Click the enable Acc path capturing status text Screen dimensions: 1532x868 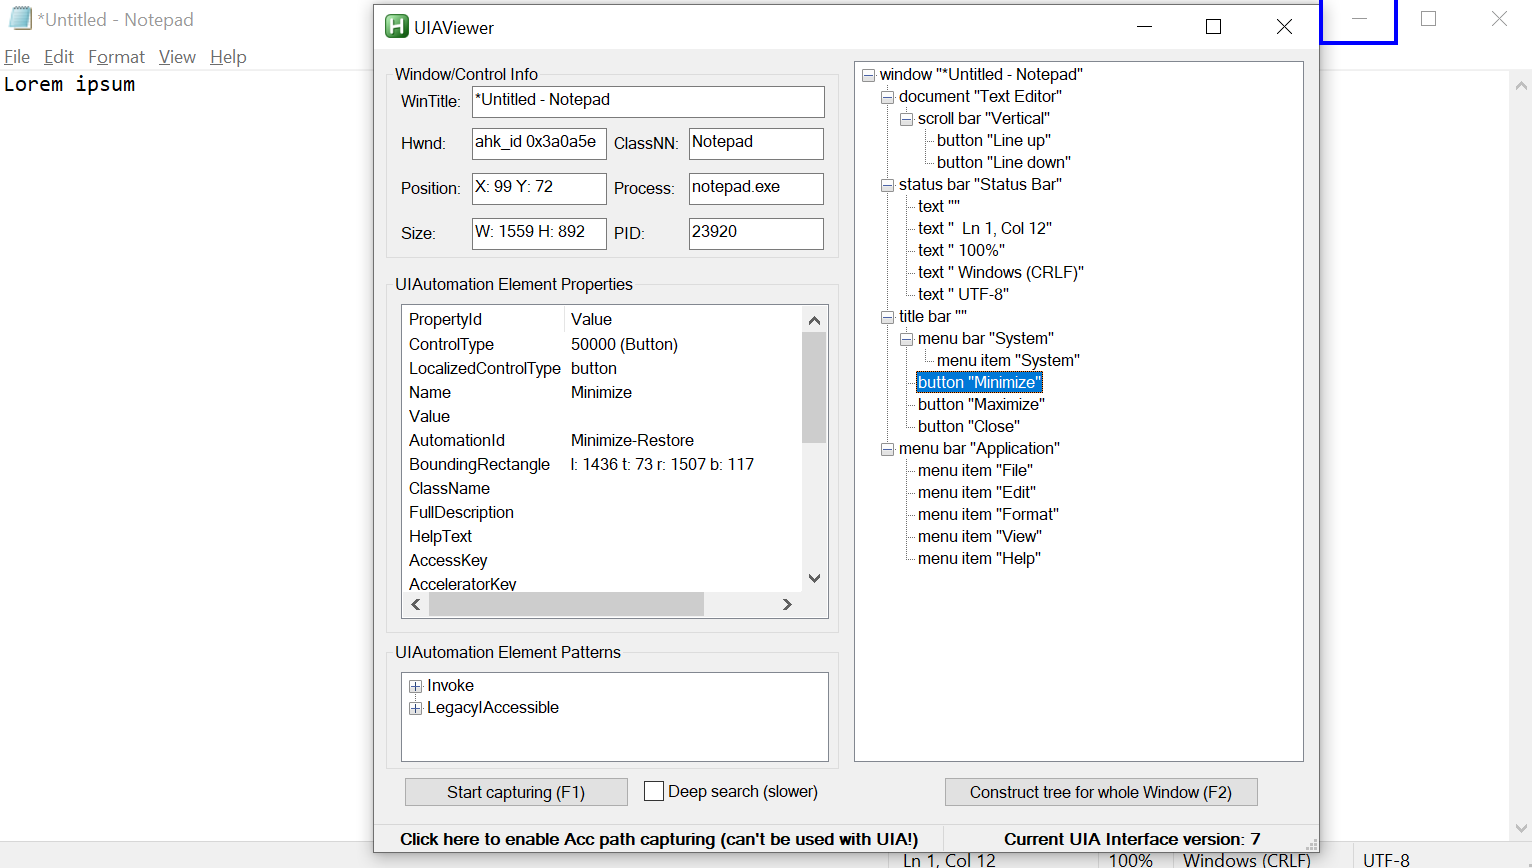[x=659, y=839]
